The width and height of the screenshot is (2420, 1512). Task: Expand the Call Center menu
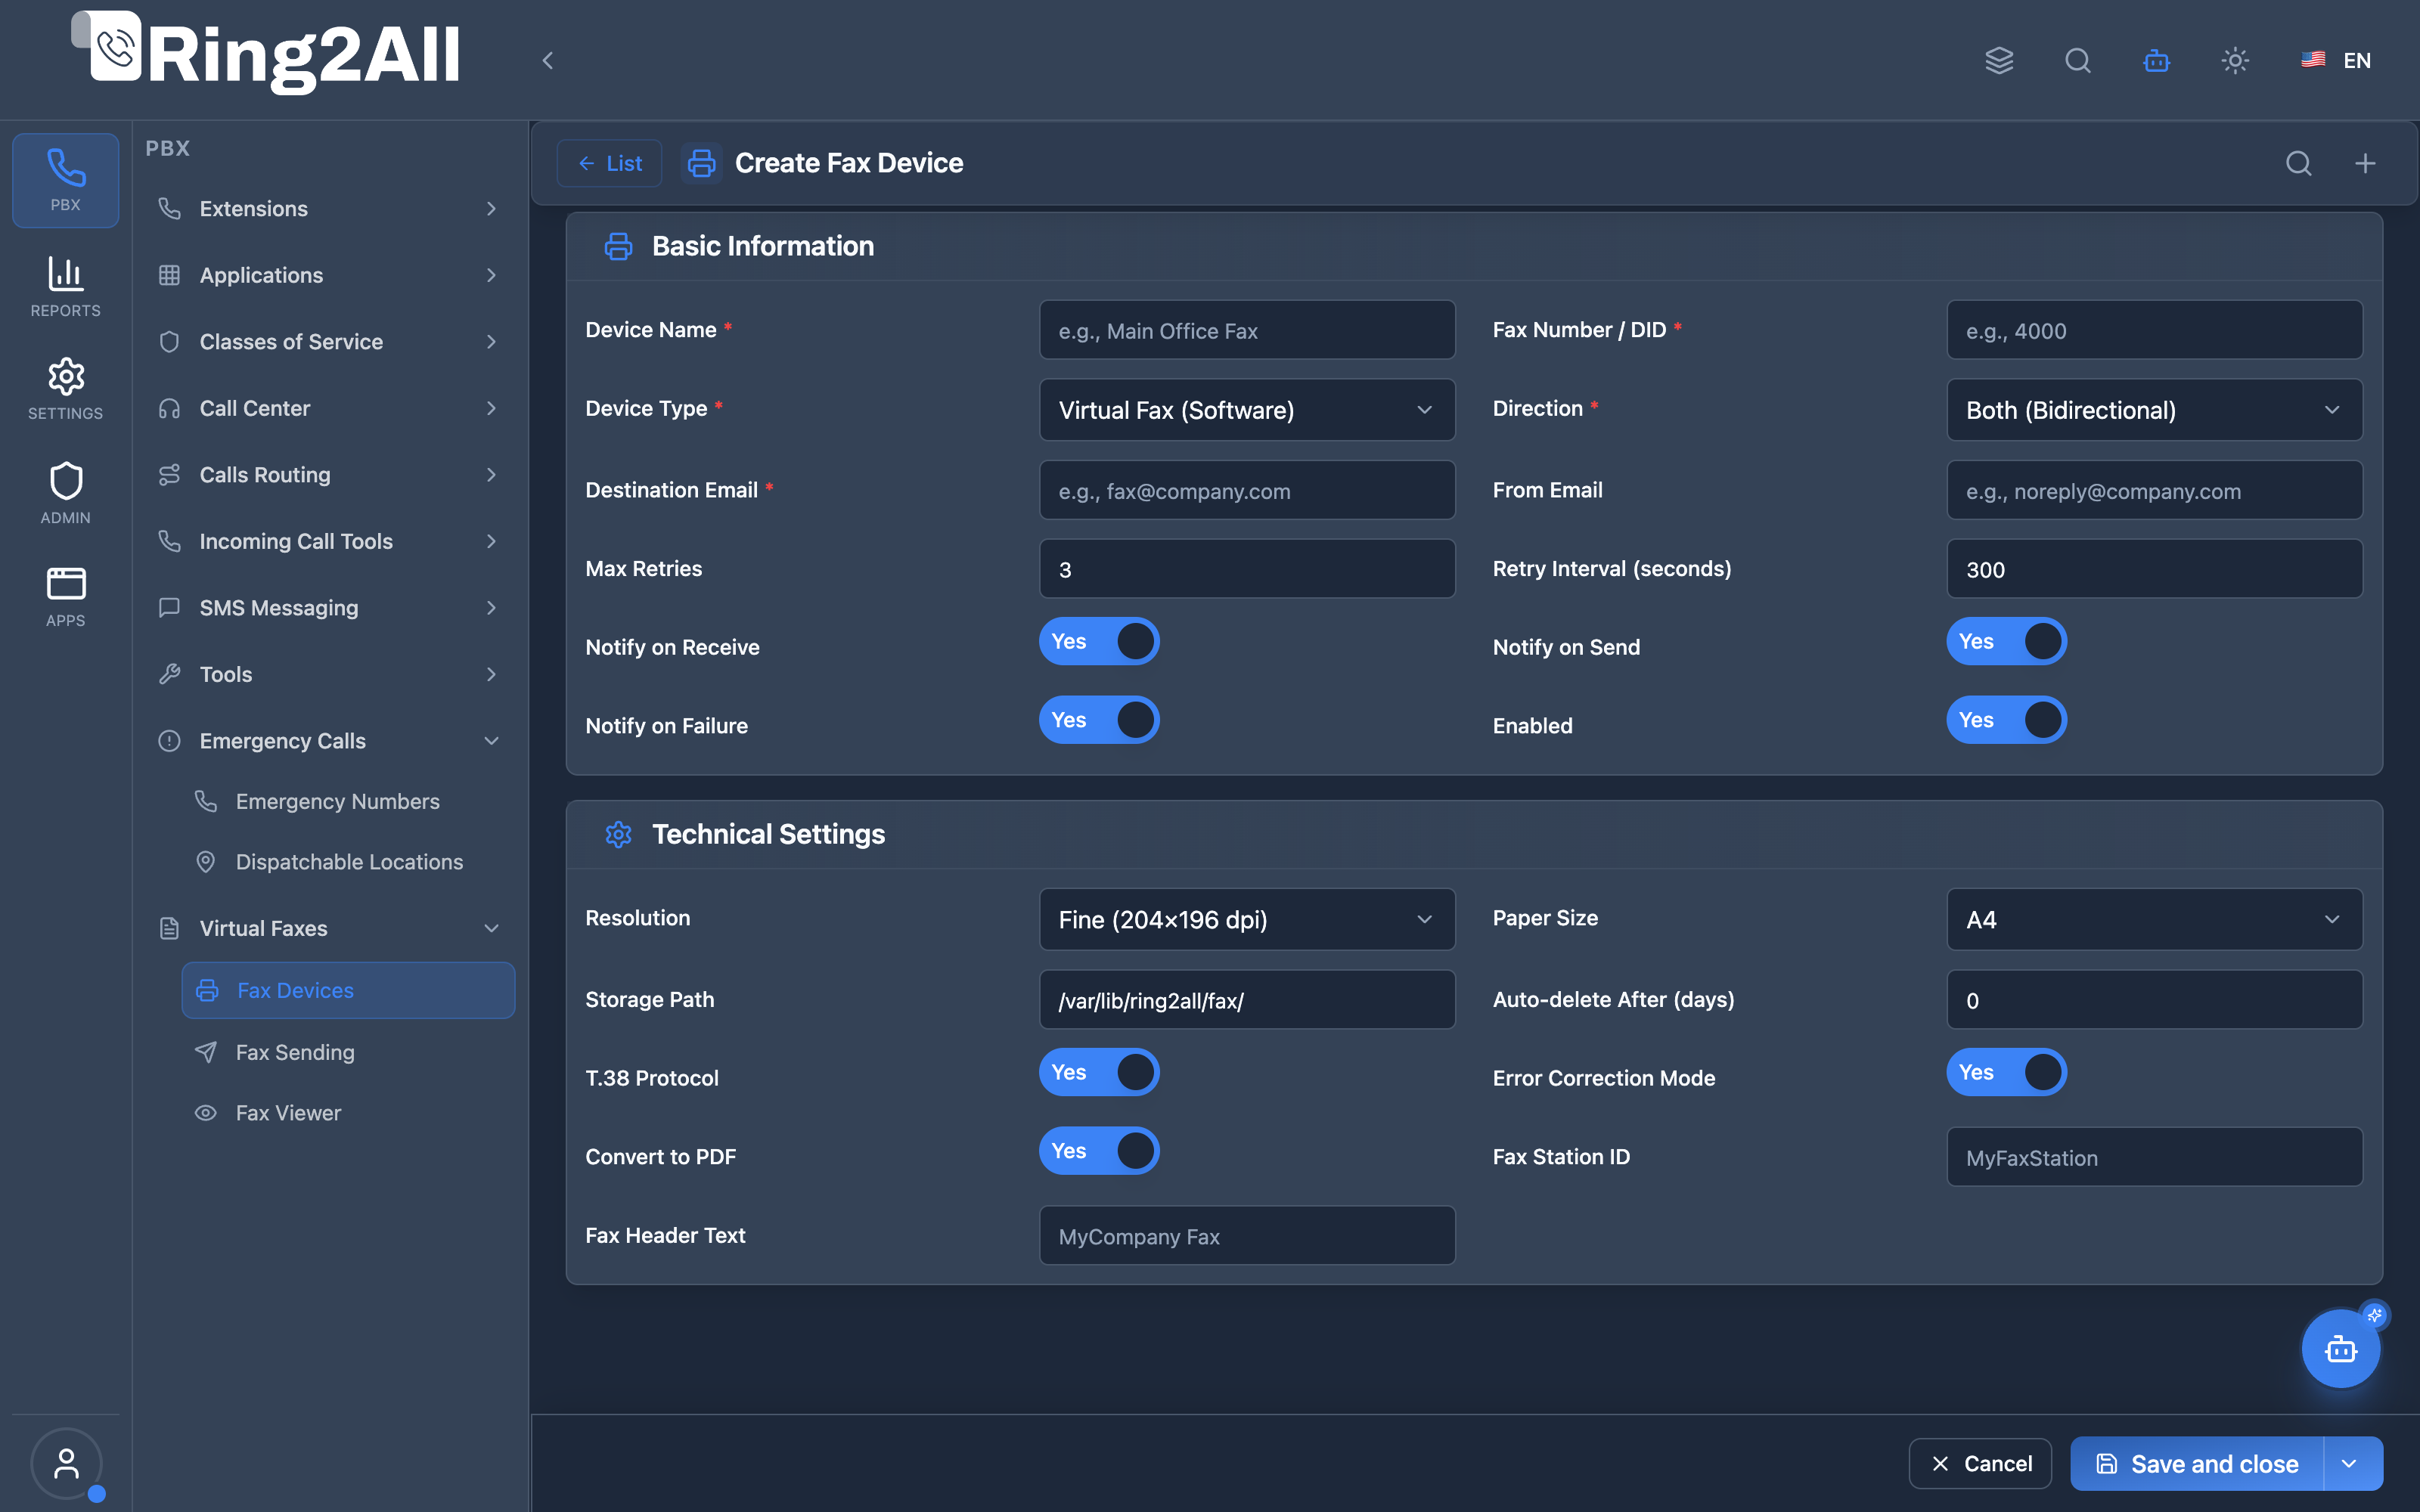pyautogui.click(x=329, y=408)
